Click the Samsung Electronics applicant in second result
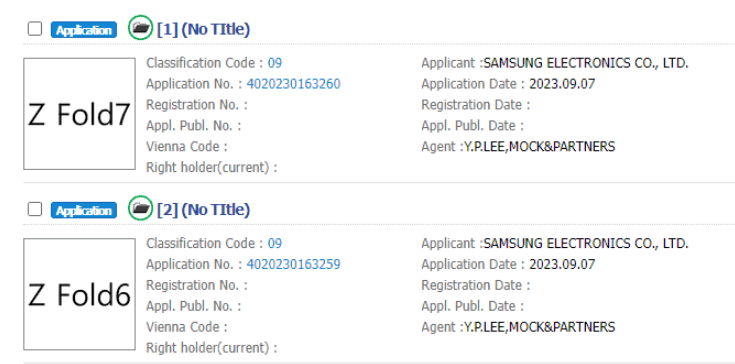This screenshot has width=735, height=364. point(586,243)
